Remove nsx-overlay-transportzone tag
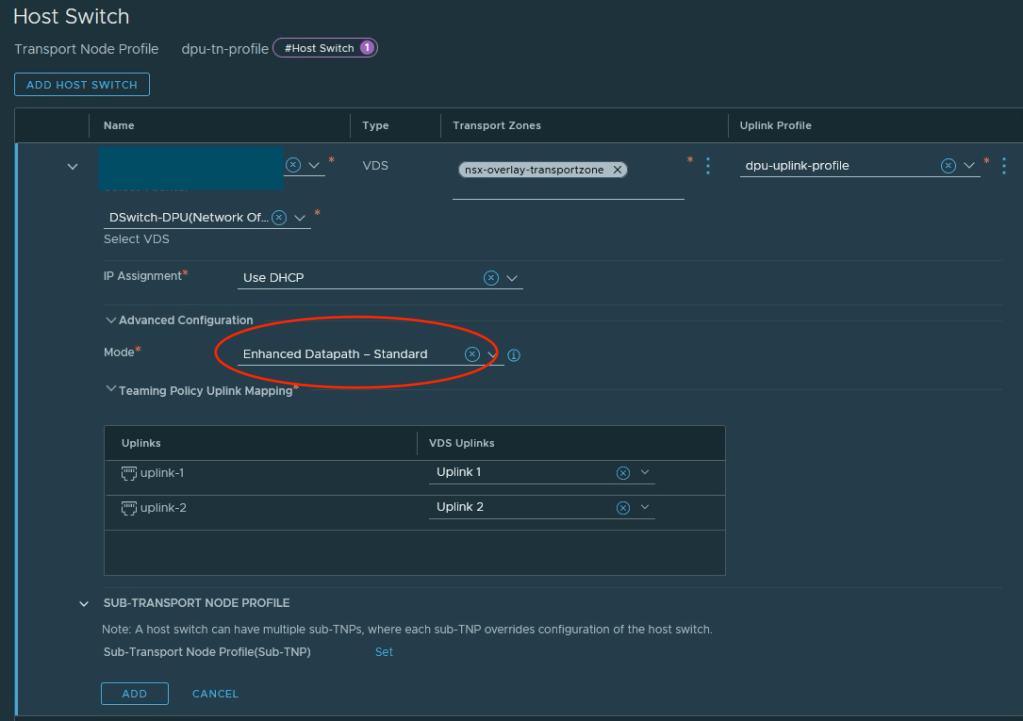 click(618, 170)
